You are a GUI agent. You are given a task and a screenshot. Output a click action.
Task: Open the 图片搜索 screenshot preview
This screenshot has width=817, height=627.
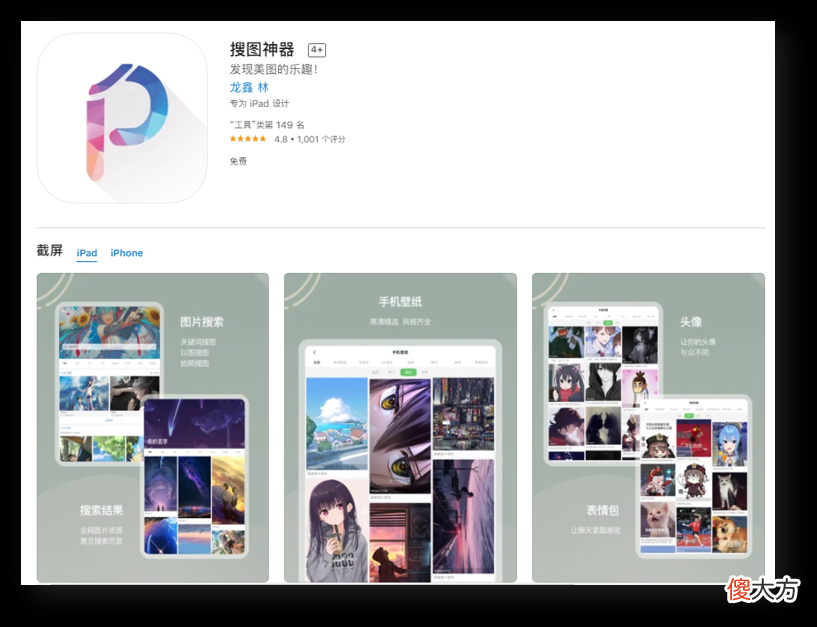[153, 427]
